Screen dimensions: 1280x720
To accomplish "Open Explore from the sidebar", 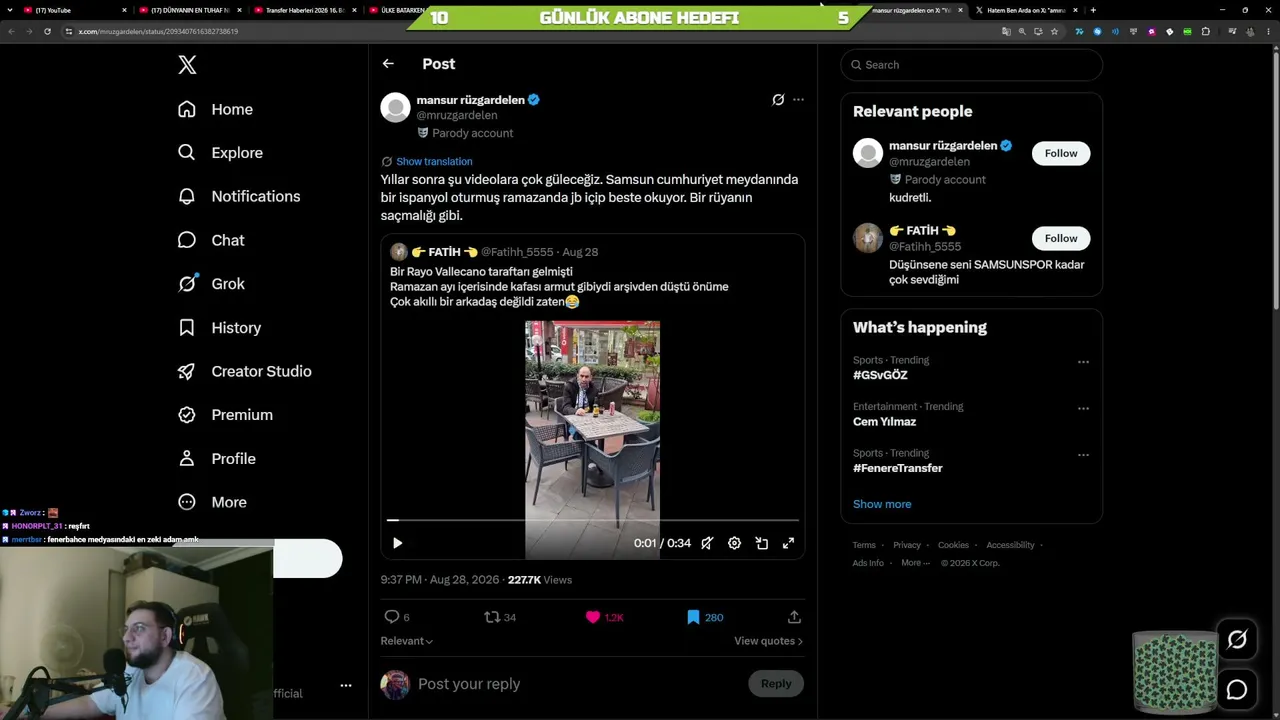I will coord(220,153).
